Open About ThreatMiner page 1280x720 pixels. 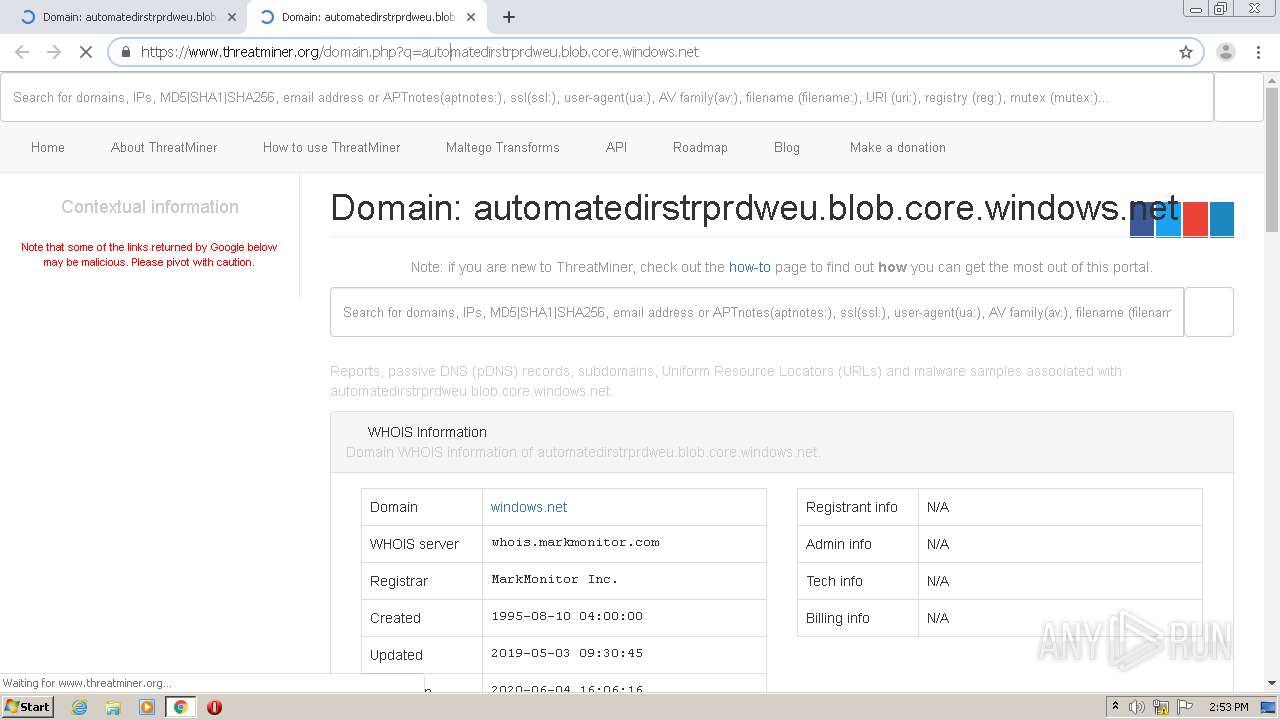(x=164, y=147)
